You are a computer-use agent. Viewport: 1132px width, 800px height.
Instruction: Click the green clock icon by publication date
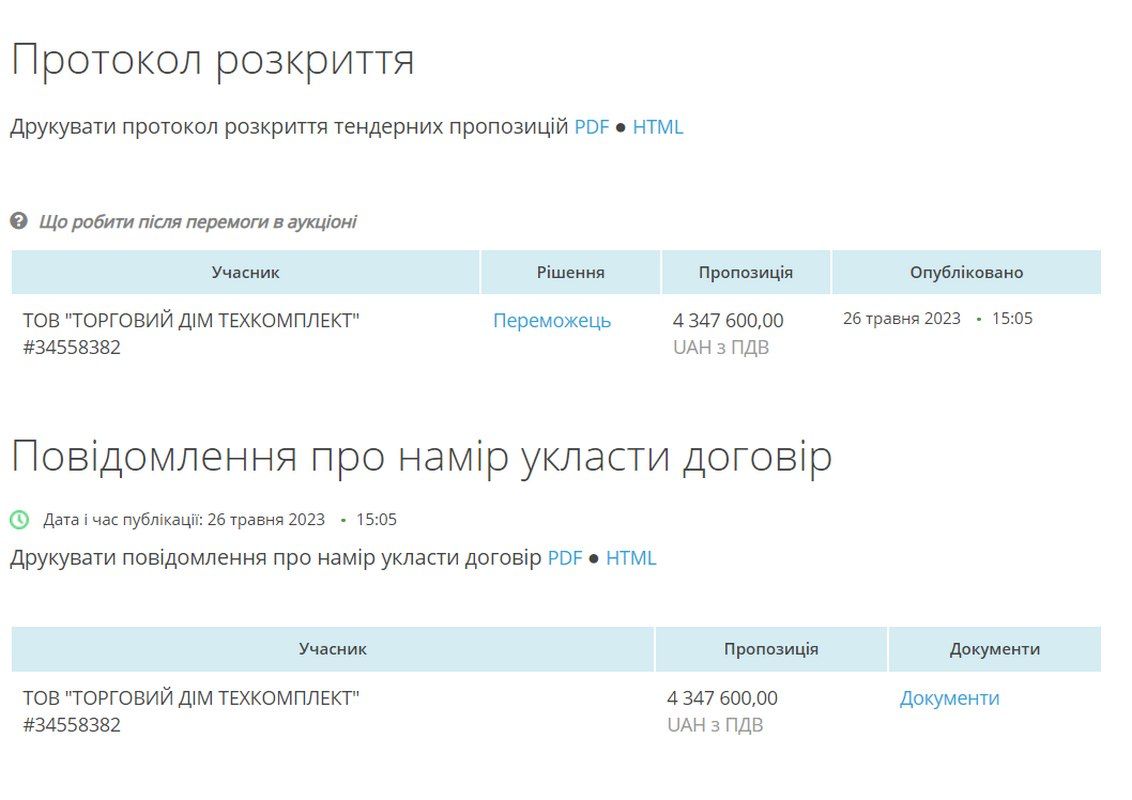[19, 520]
